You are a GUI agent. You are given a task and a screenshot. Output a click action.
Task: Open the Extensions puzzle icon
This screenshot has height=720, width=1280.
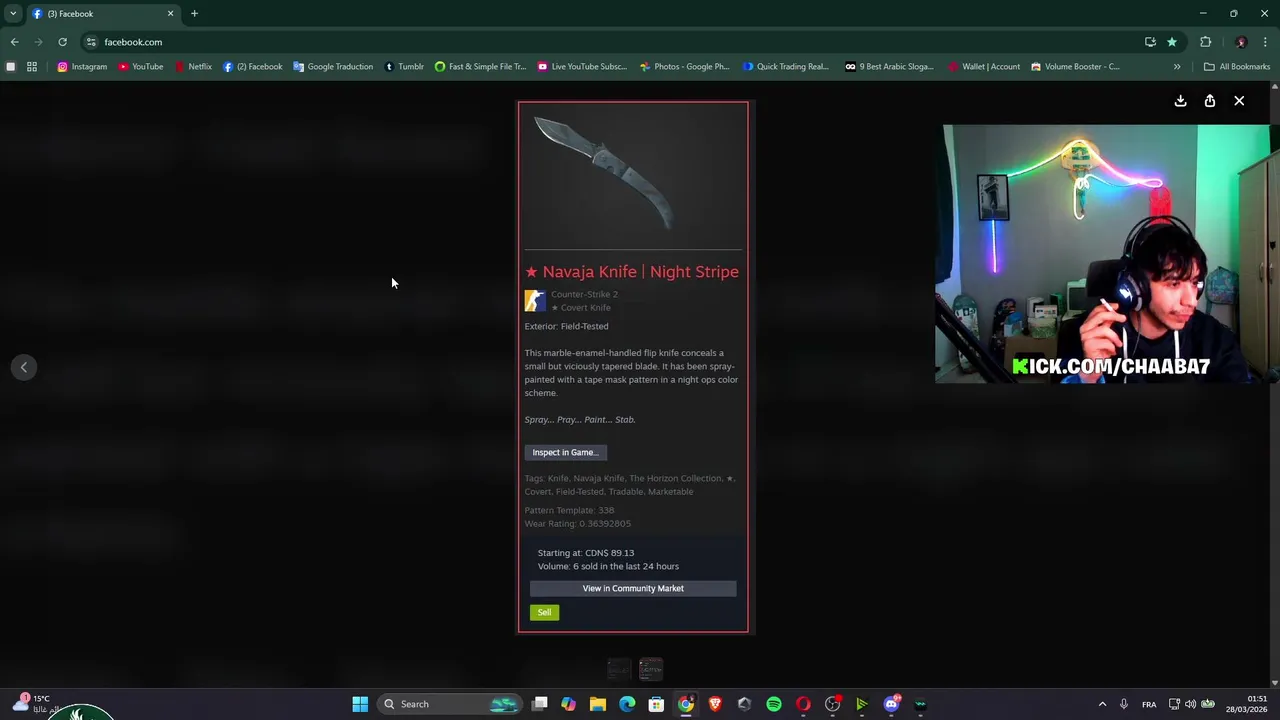point(1205,42)
